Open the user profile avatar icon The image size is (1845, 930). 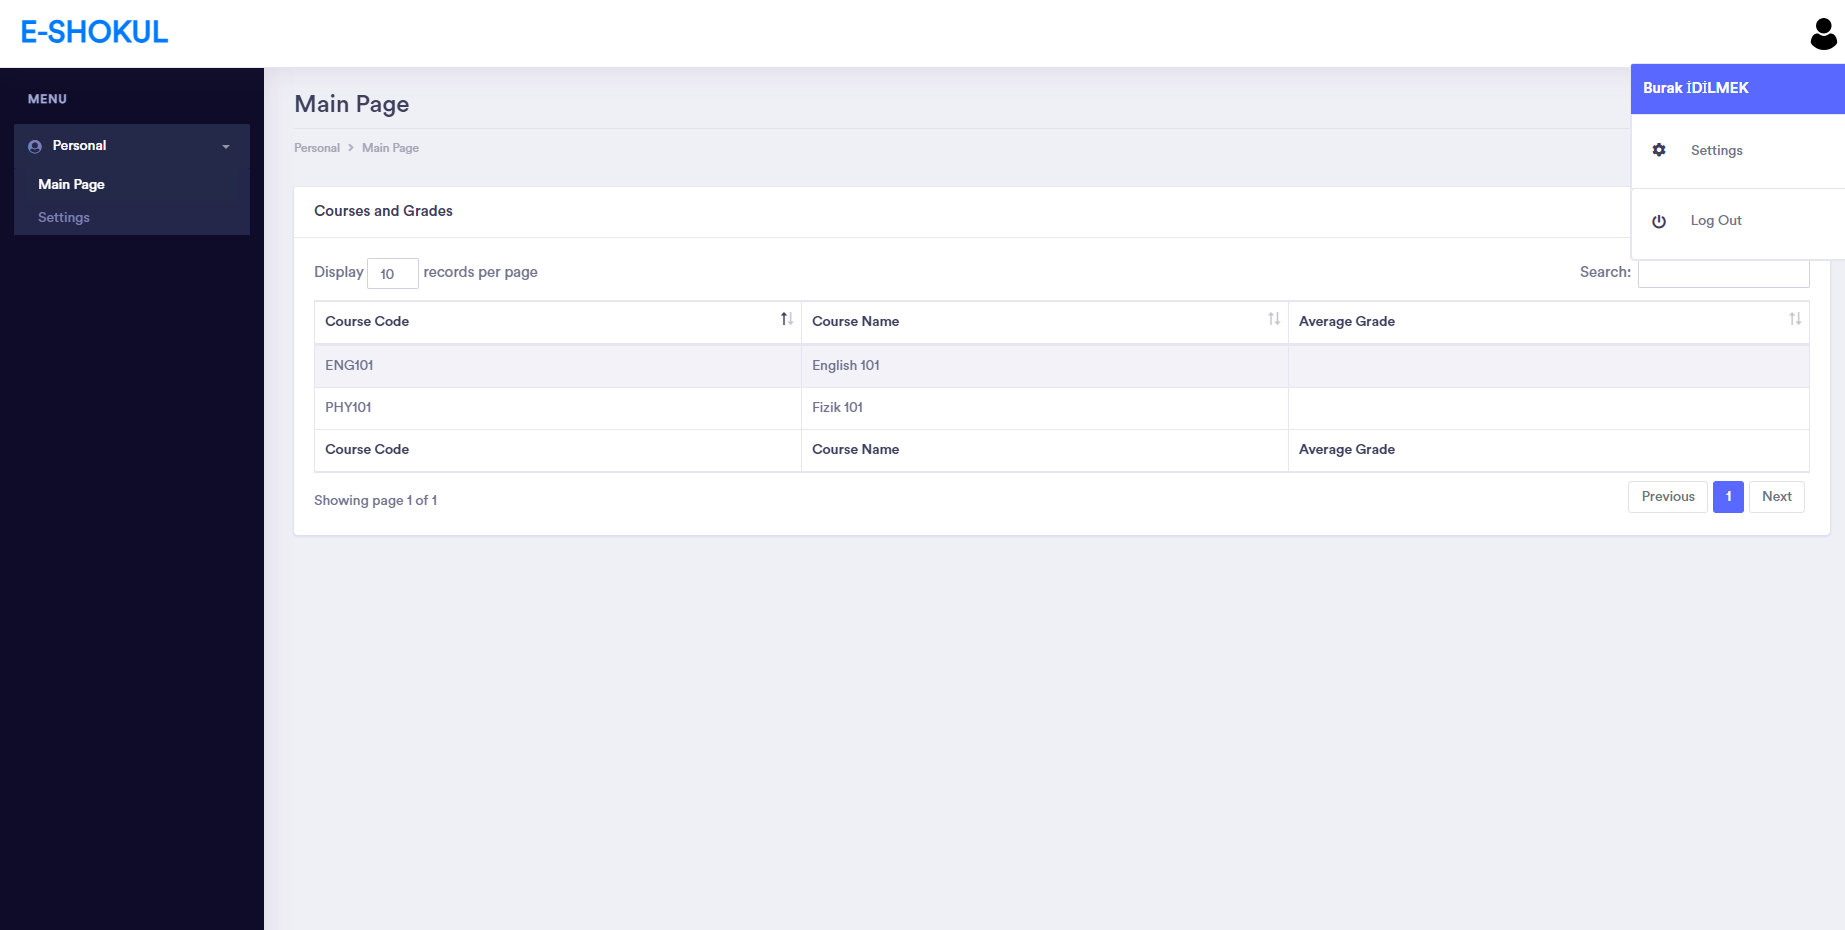click(1823, 33)
